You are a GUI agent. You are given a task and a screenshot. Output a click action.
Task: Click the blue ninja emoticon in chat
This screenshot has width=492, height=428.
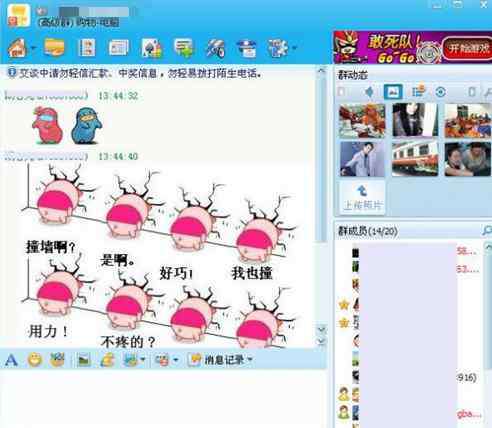pos(86,126)
